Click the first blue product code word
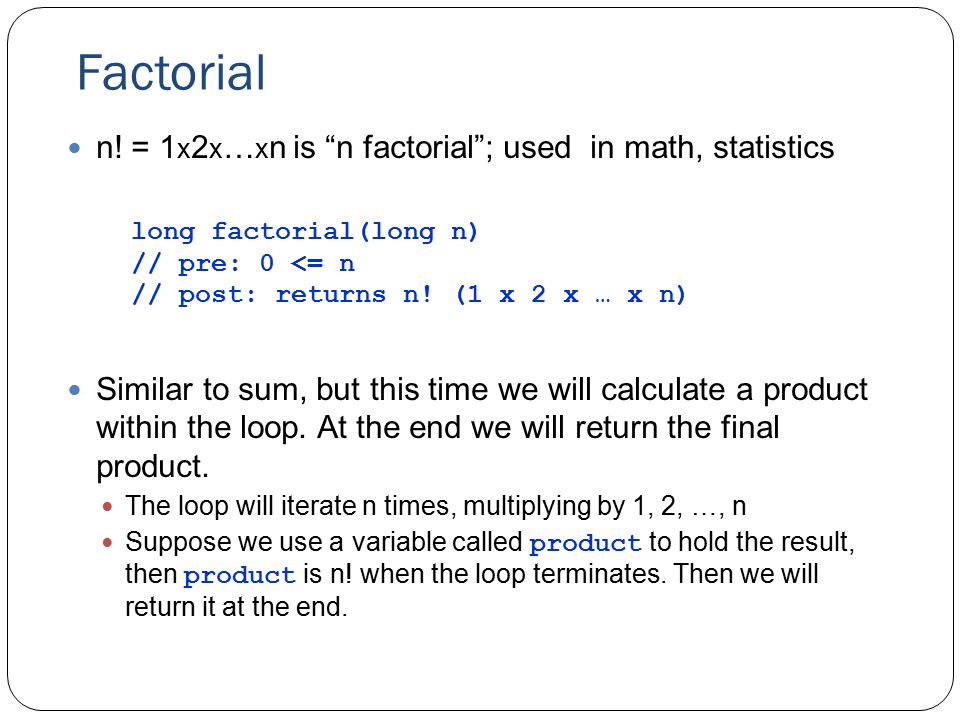 pos(585,543)
